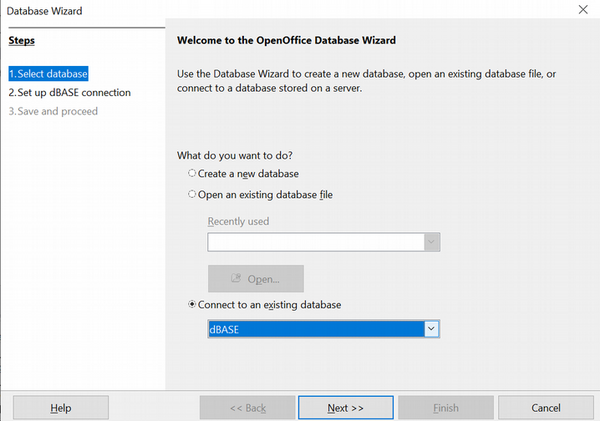Open the Recently used dropdown arrow
Image resolution: width=600 pixels, height=421 pixels.
[x=431, y=242]
